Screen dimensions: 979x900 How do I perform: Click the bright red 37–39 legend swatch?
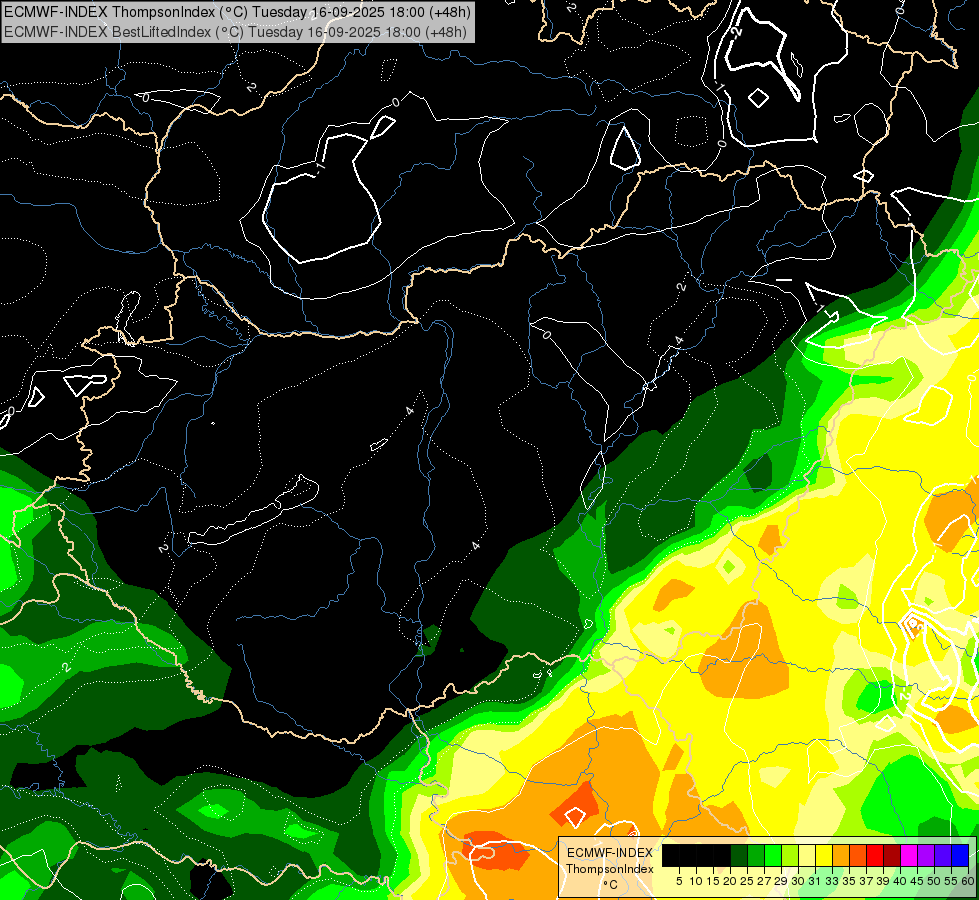pos(875,856)
